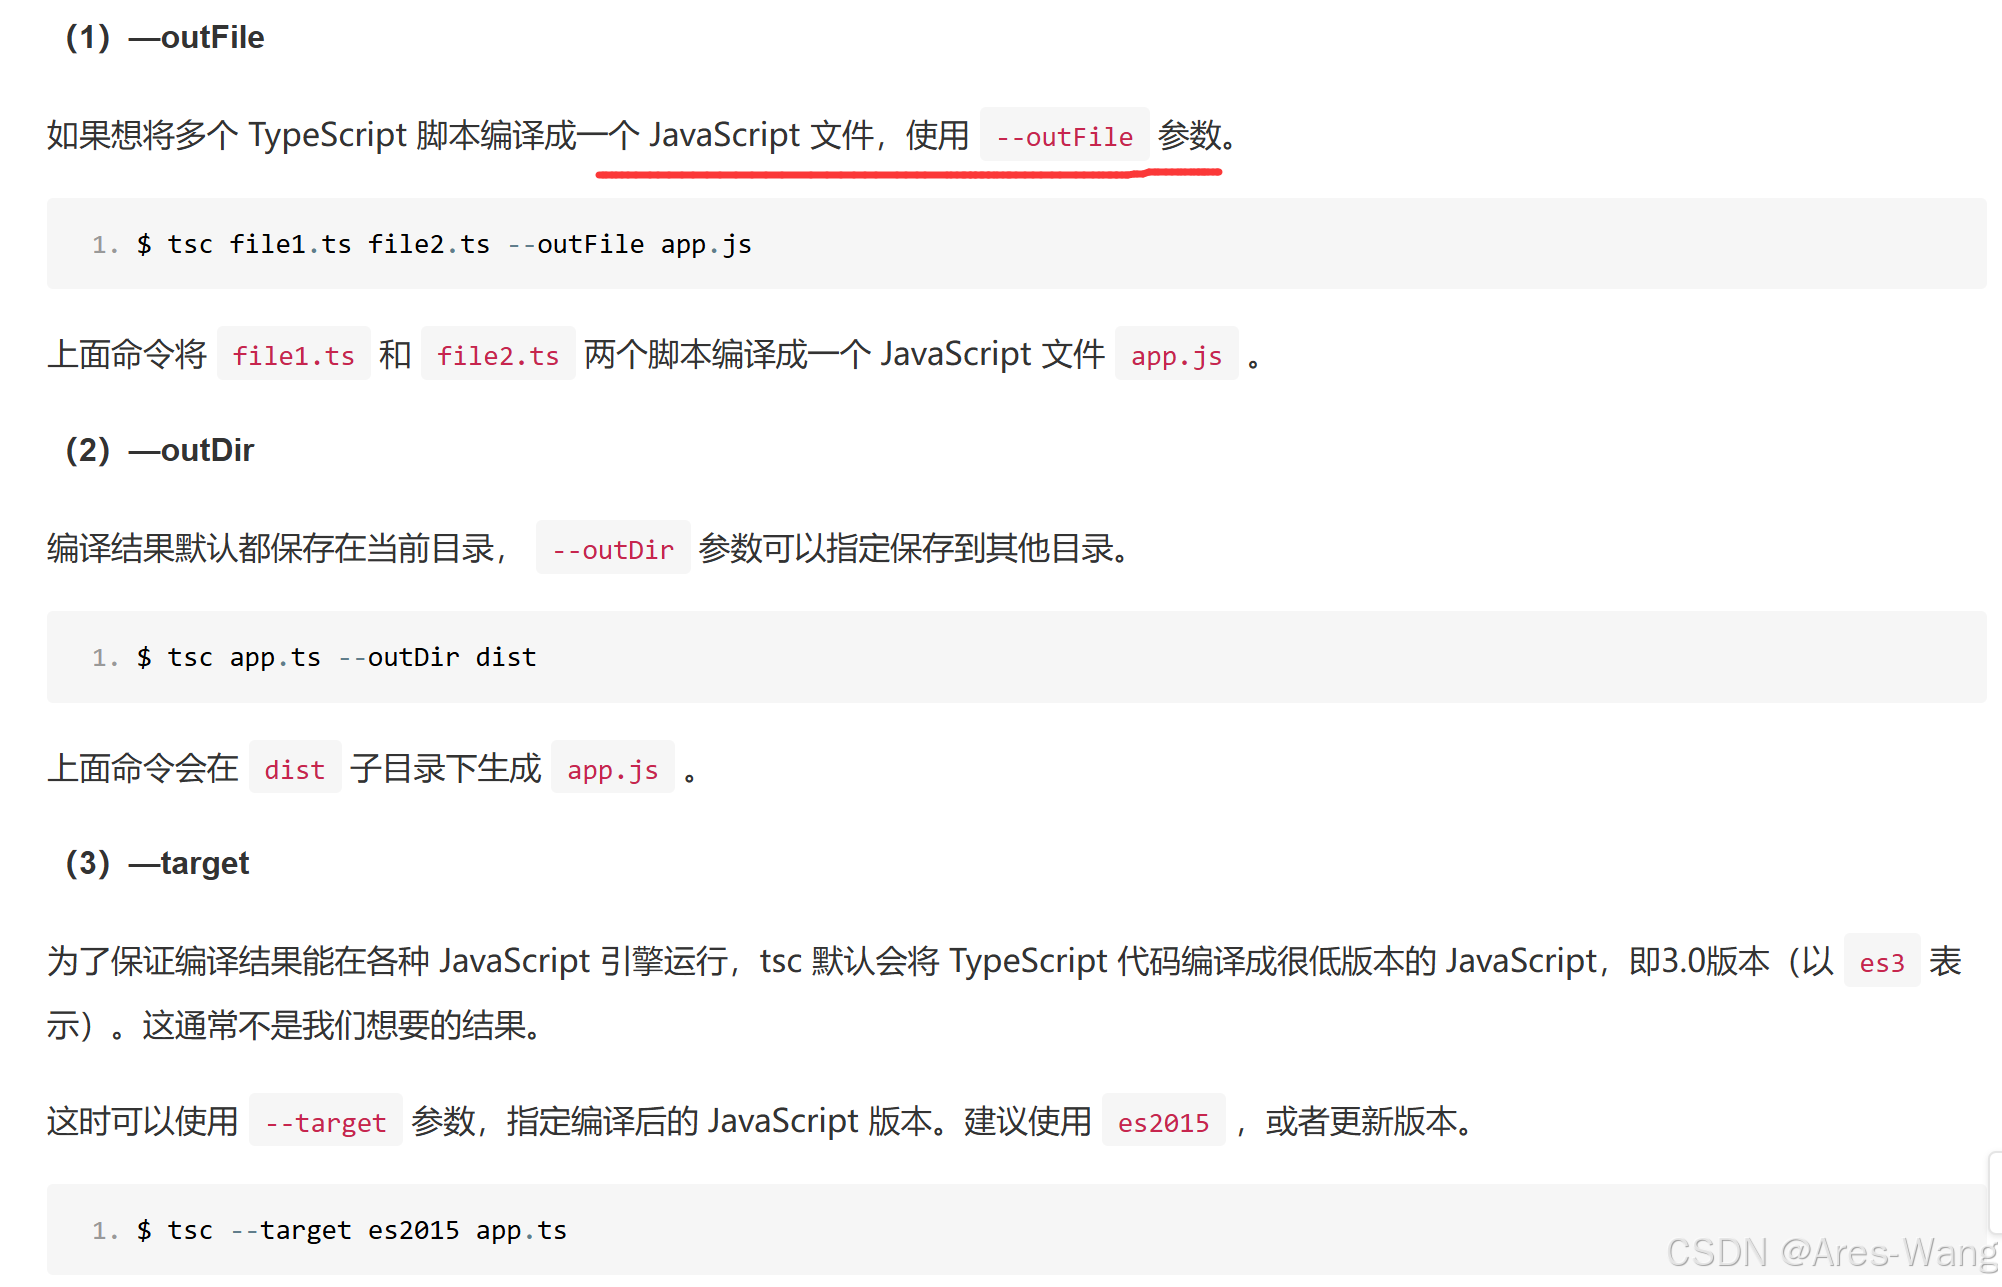Click the tsc file1.ts outFile command block
This screenshot has width=2002, height=1287.
pyautogui.click(x=445, y=243)
